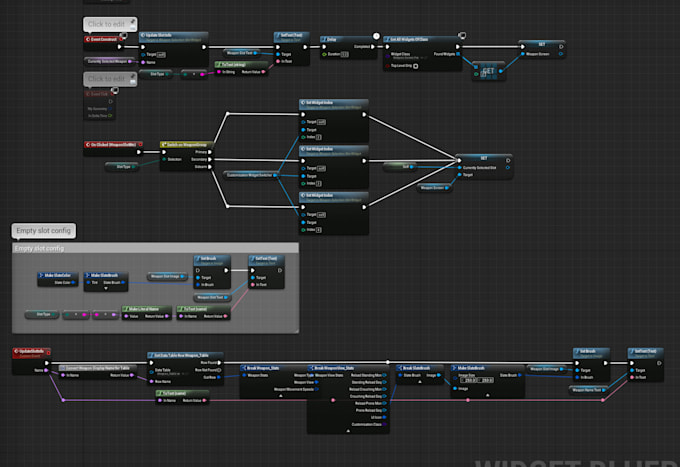
Task: Click Index field of bottom Set Widget Index
Action: (x=319, y=230)
